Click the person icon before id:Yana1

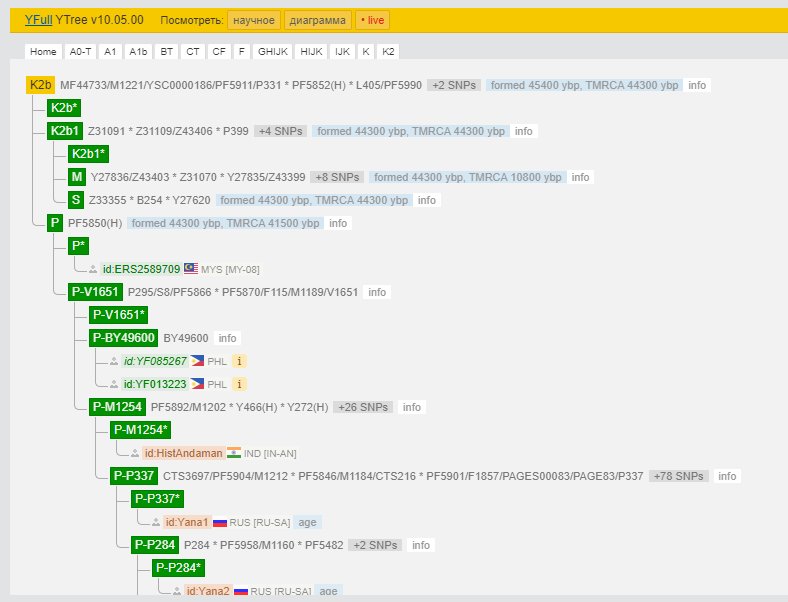tap(156, 523)
